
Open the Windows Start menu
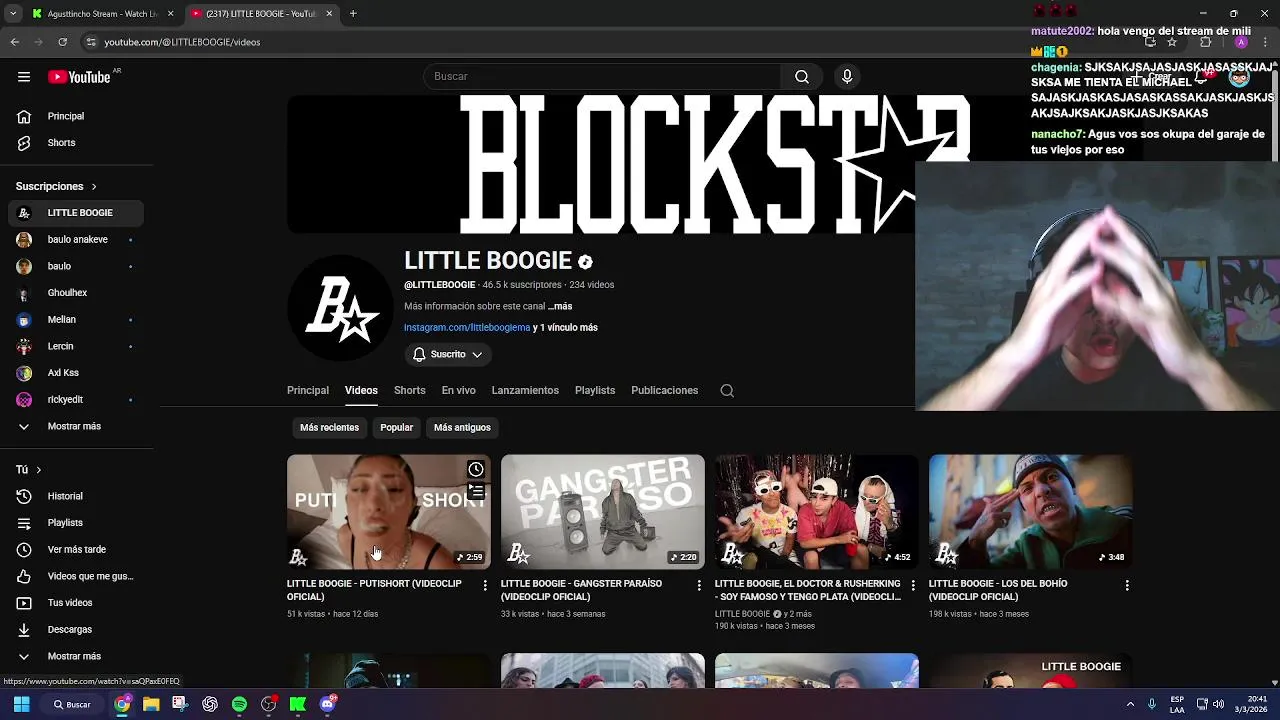click(x=21, y=704)
